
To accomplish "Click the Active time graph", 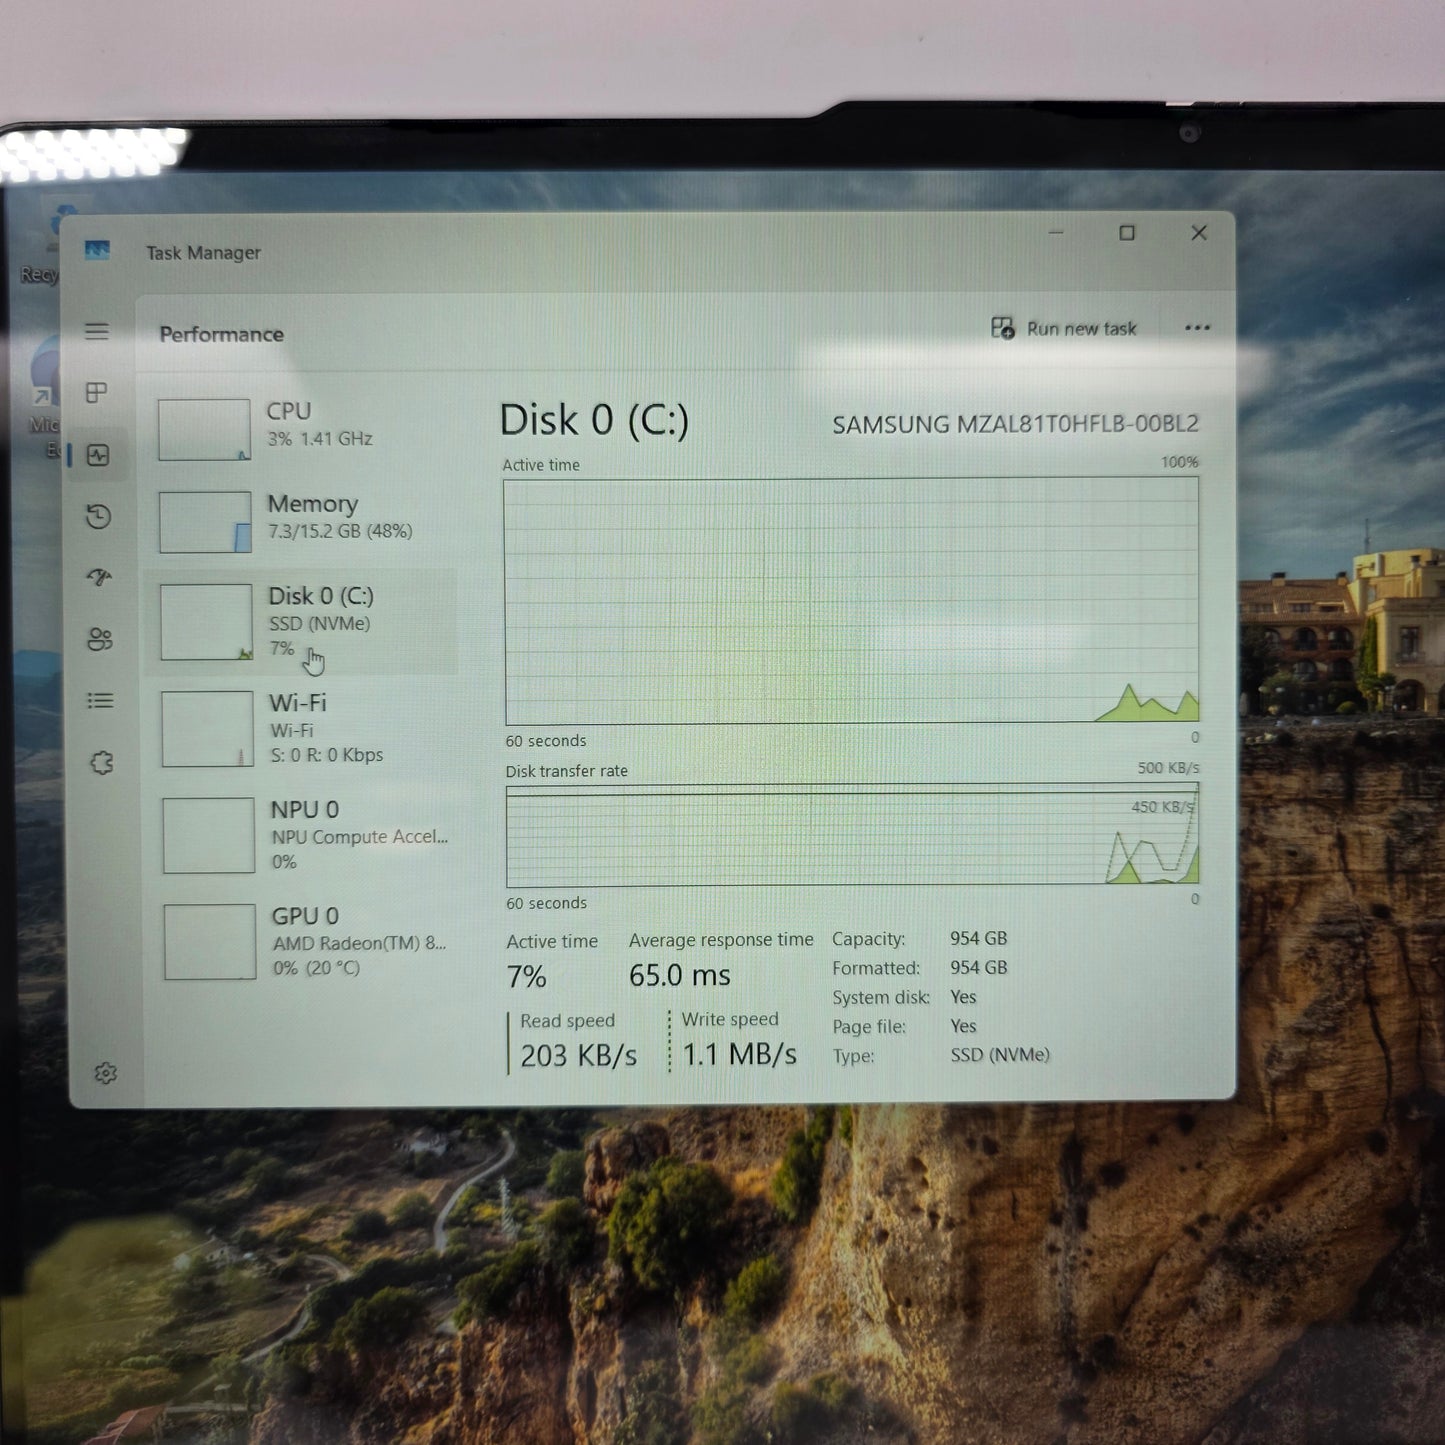I will pyautogui.click(x=852, y=601).
